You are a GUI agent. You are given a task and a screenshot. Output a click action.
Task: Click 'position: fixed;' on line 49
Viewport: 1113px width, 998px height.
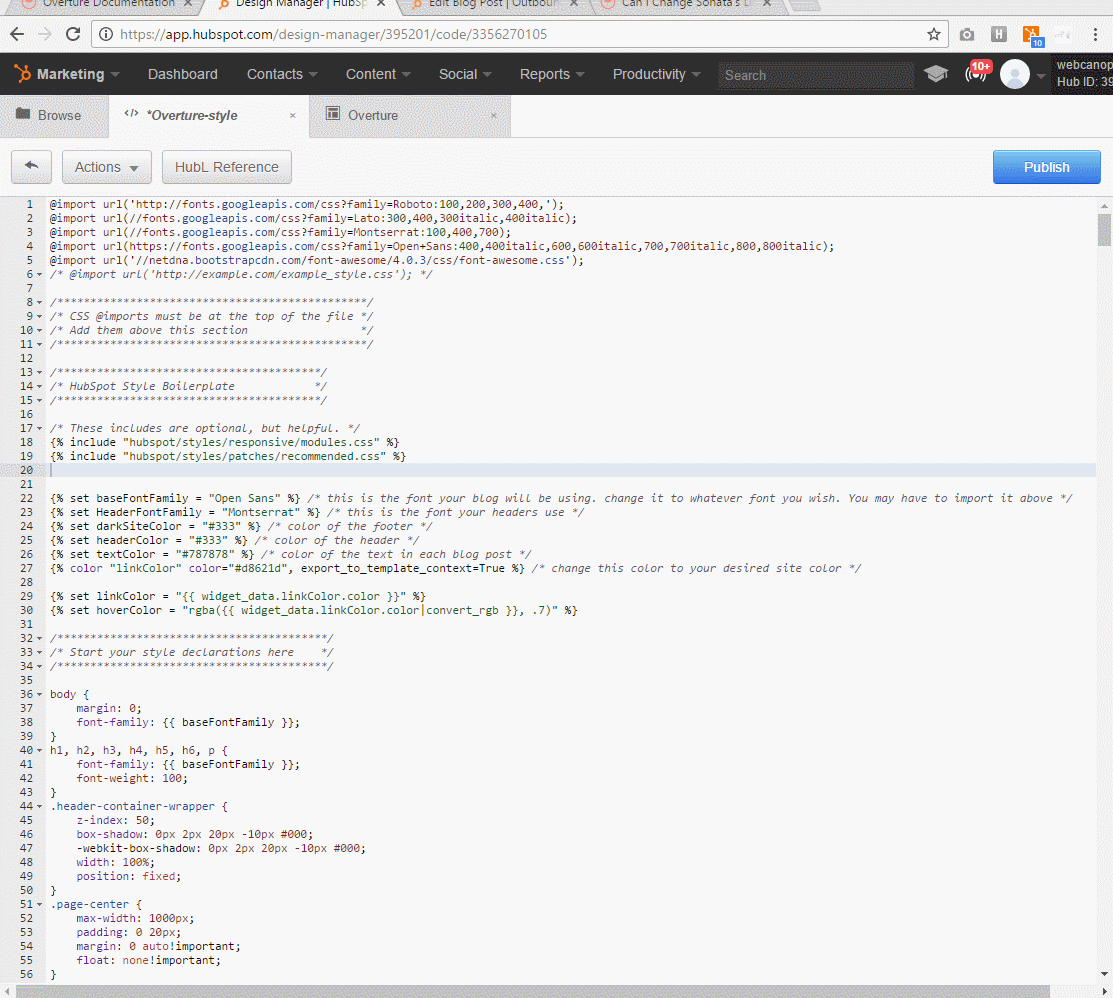(128, 877)
